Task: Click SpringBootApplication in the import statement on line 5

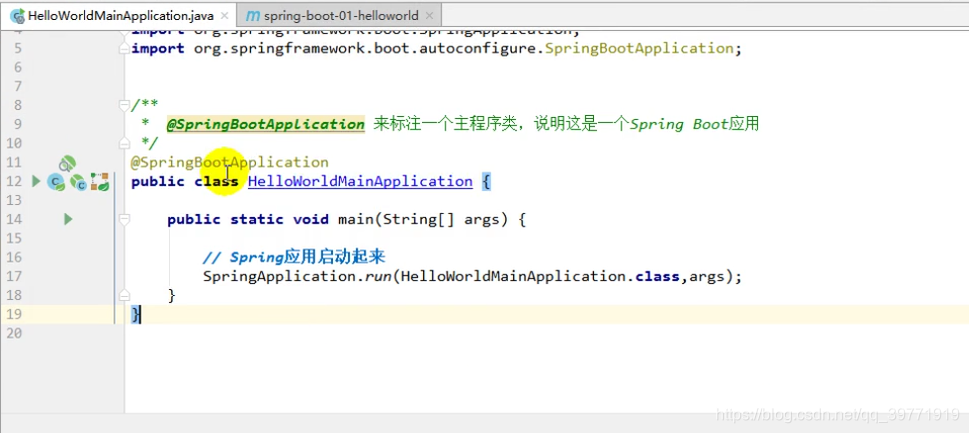Action: click(x=639, y=48)
